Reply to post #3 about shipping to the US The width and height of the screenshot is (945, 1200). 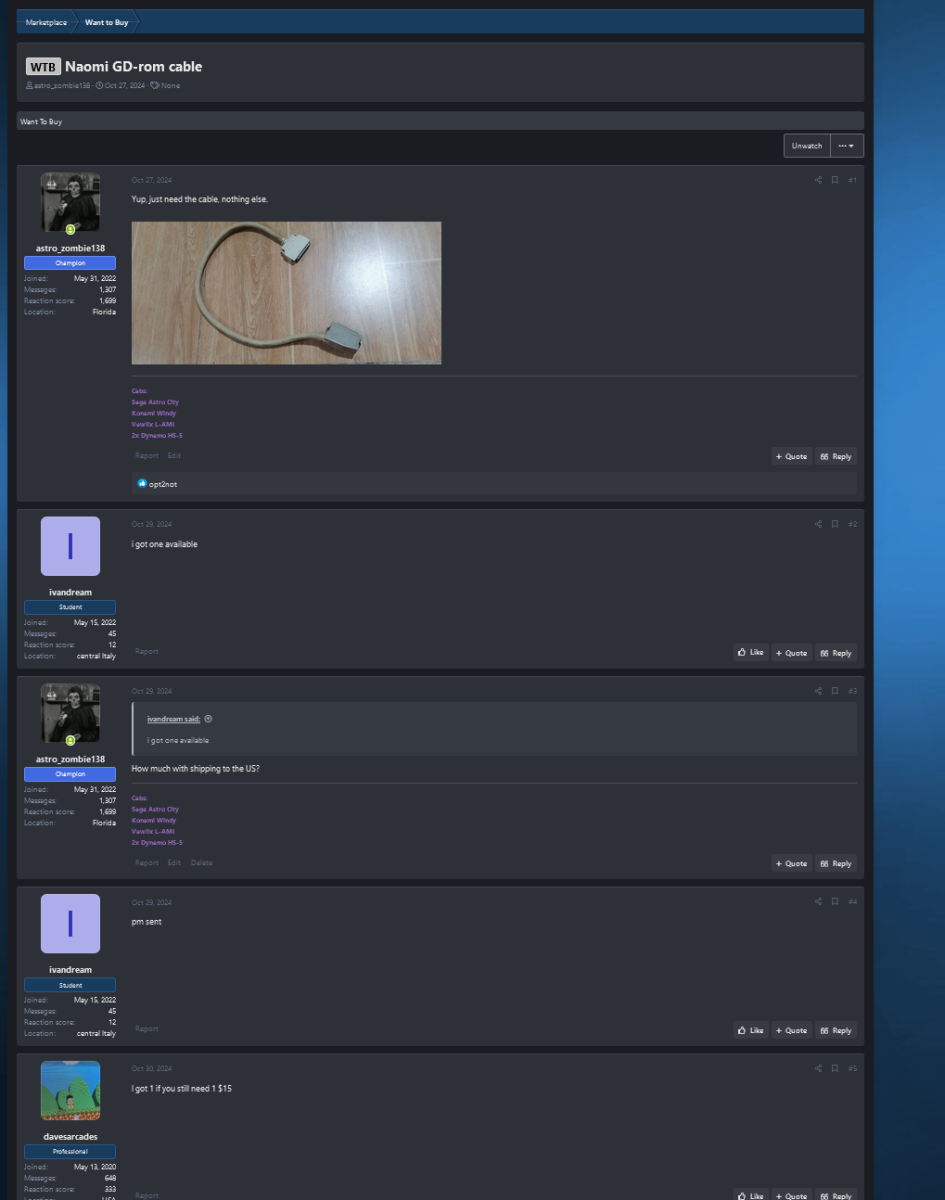(836, 864)
